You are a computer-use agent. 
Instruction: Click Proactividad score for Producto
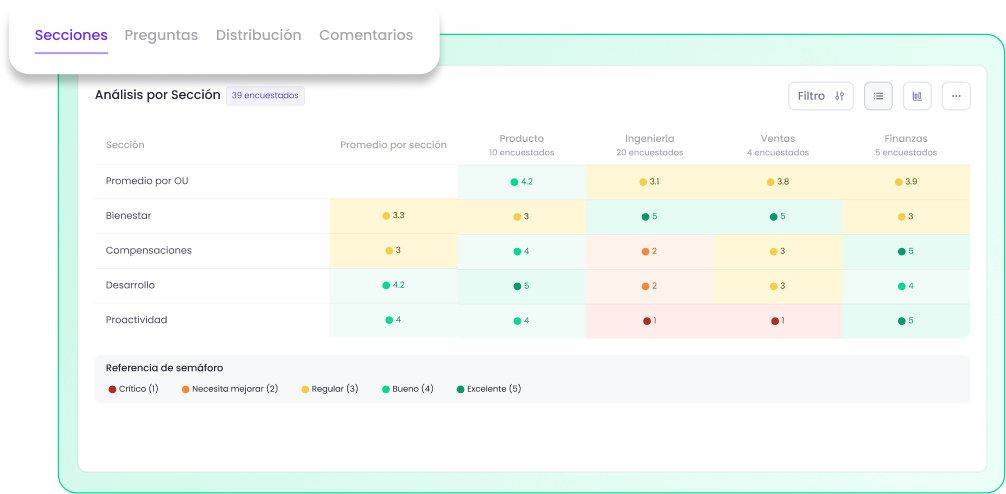click(x=522, y=320)
